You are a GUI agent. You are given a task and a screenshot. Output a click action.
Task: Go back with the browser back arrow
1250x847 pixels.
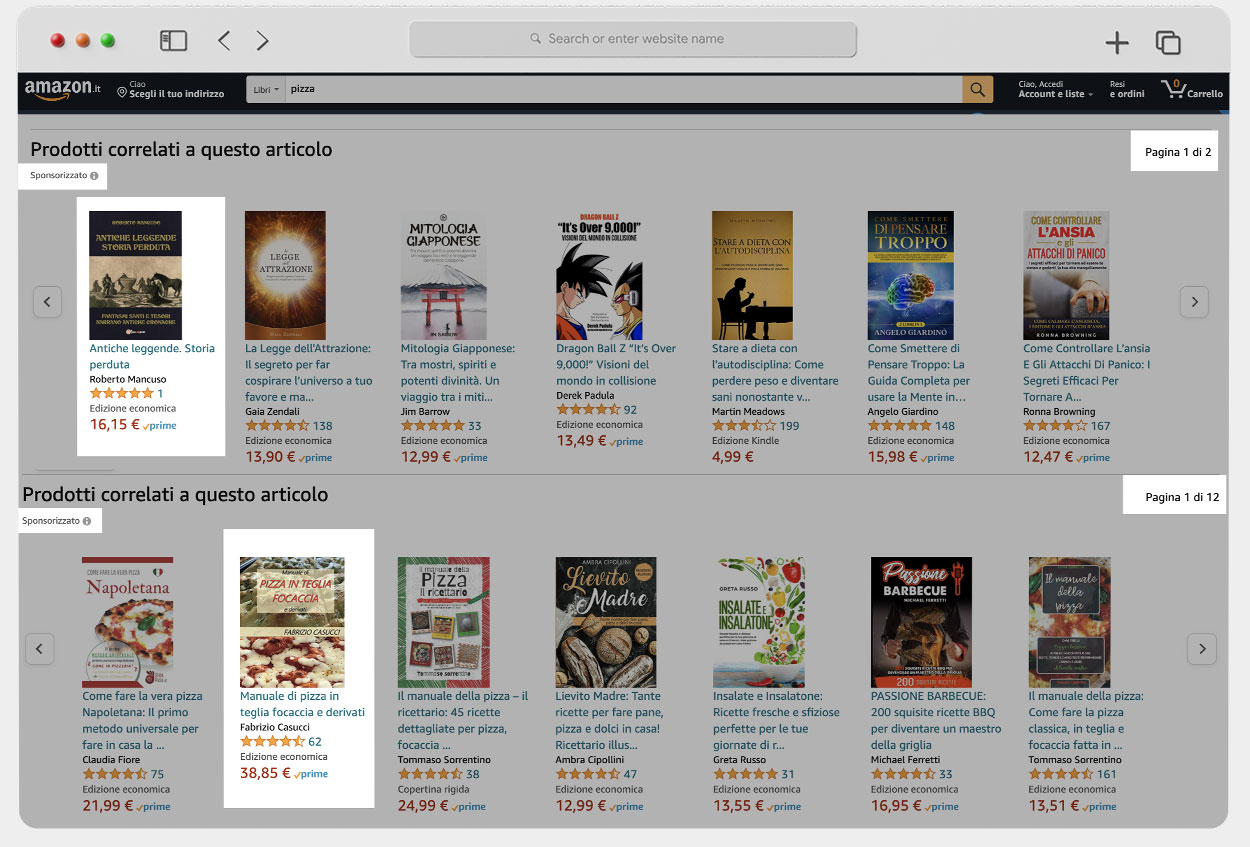click(224, 41)
